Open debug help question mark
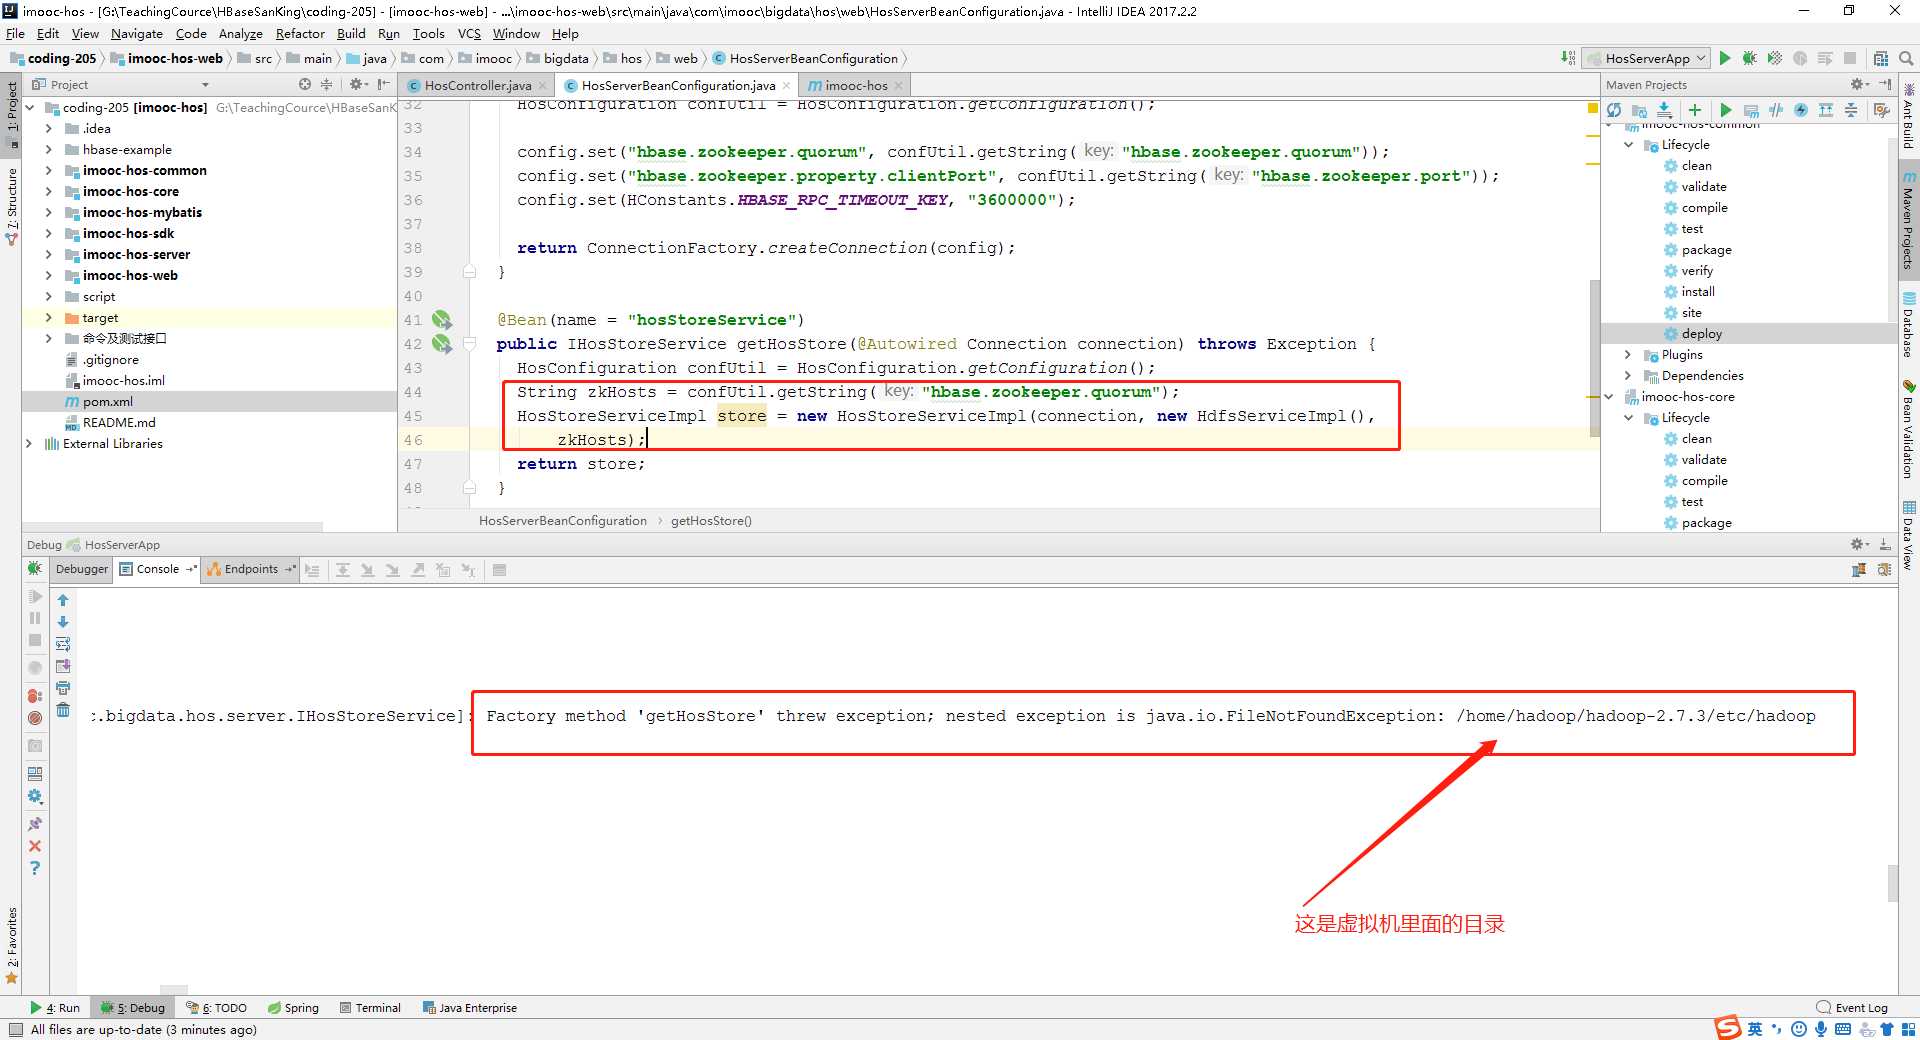Image resolution: width=1920 pixels, height=1040 pixels. pyautogui.click(x=35, y=868)
